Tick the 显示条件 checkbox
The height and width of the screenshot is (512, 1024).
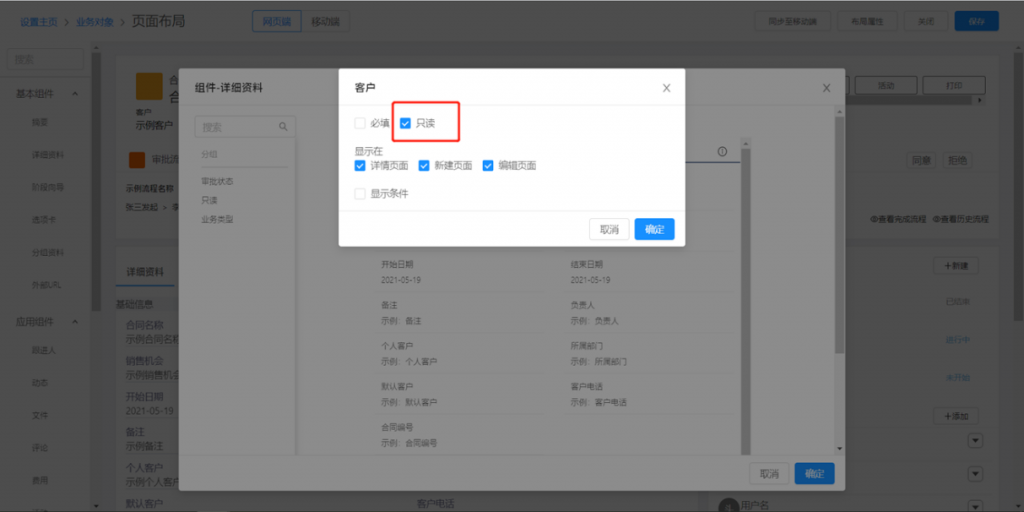[360, 194]
